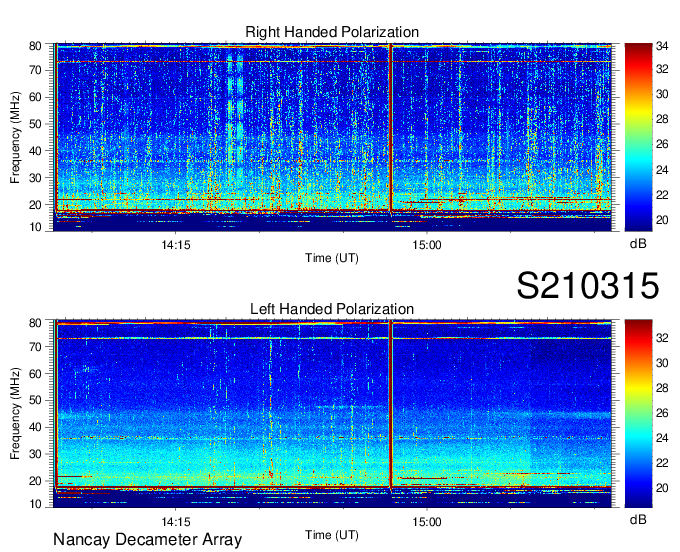Click inside the Right Handed Polarization spectrogram
Image resolution: width=680 pixels, height=552 pixels.
(332, 137)
